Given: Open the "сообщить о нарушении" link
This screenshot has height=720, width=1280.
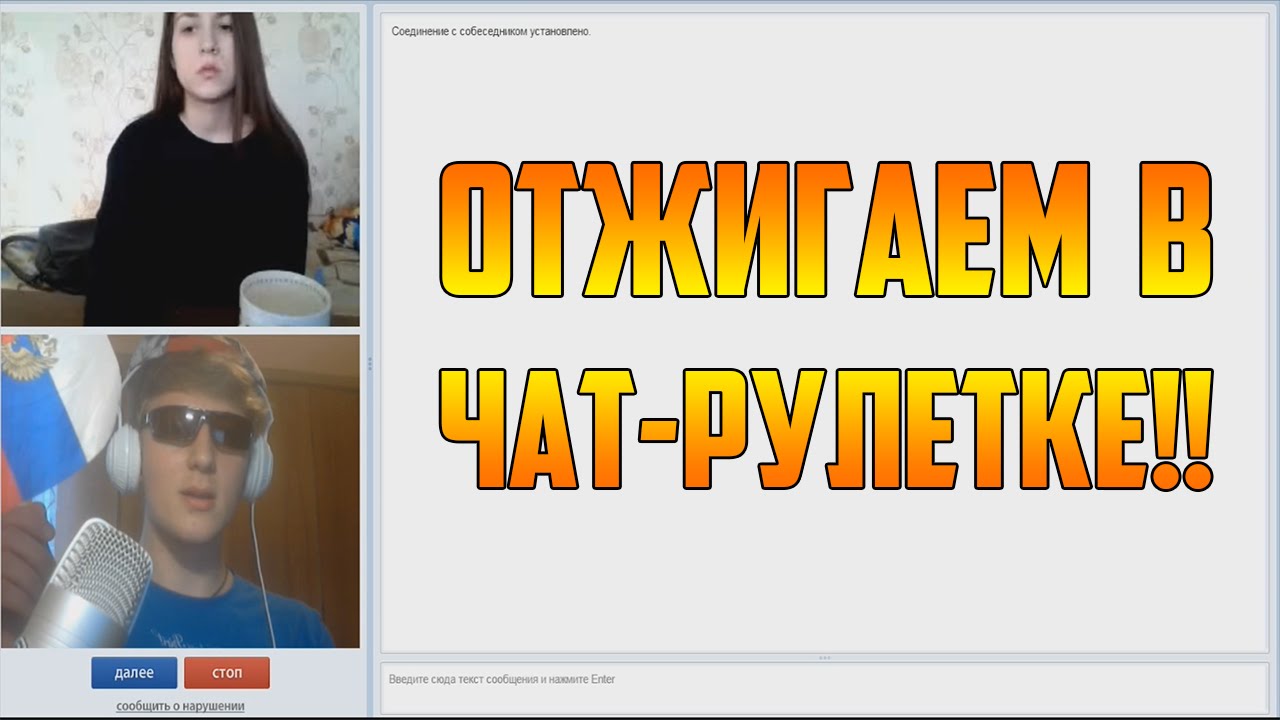Looking at the screenshot, I should (x=180, y=706).
